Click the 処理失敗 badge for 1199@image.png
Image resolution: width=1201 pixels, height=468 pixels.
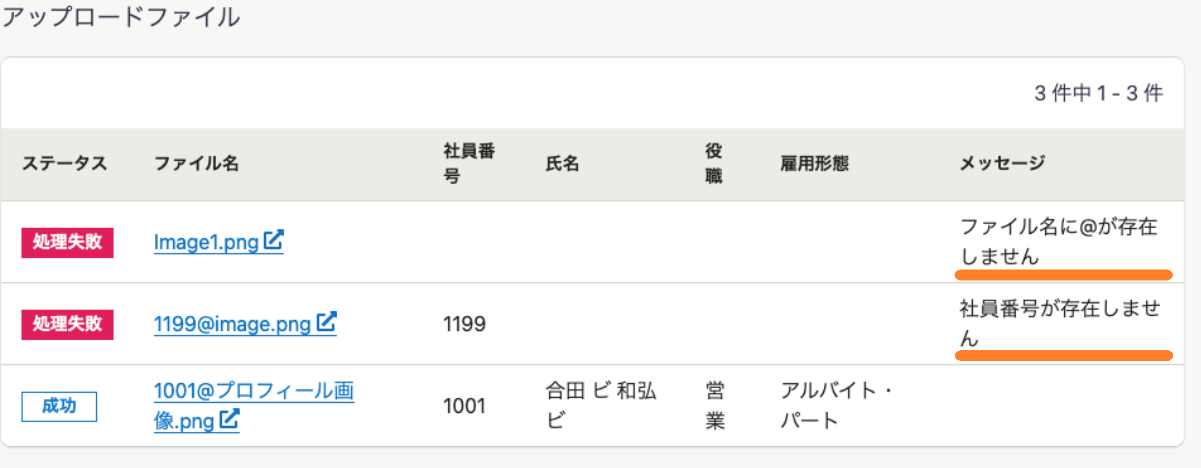click(67, 324)
